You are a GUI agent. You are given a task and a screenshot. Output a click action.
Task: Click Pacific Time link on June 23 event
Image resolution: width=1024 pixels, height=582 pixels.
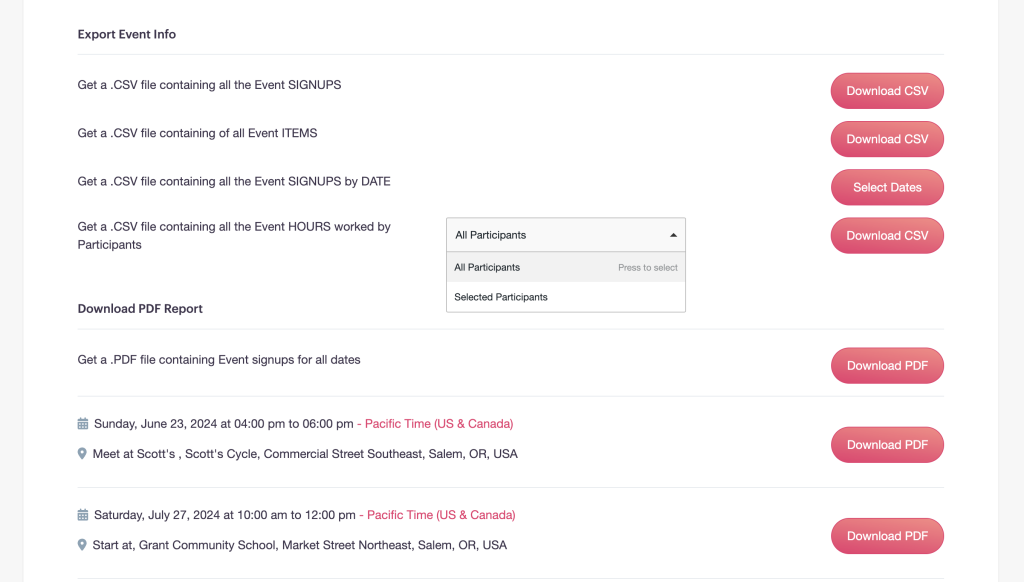(438, 424)
